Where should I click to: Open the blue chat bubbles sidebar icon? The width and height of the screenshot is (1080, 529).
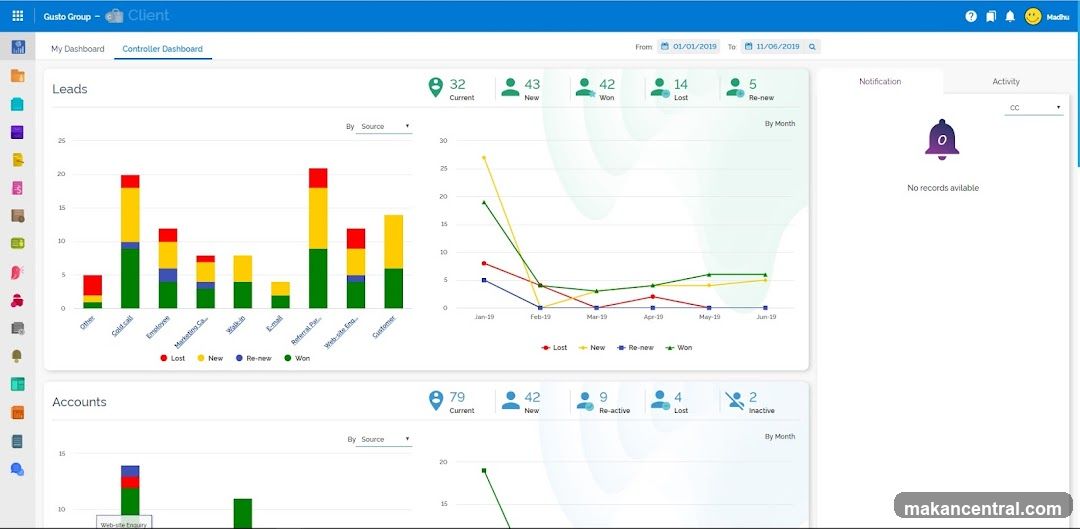[18, 469]
